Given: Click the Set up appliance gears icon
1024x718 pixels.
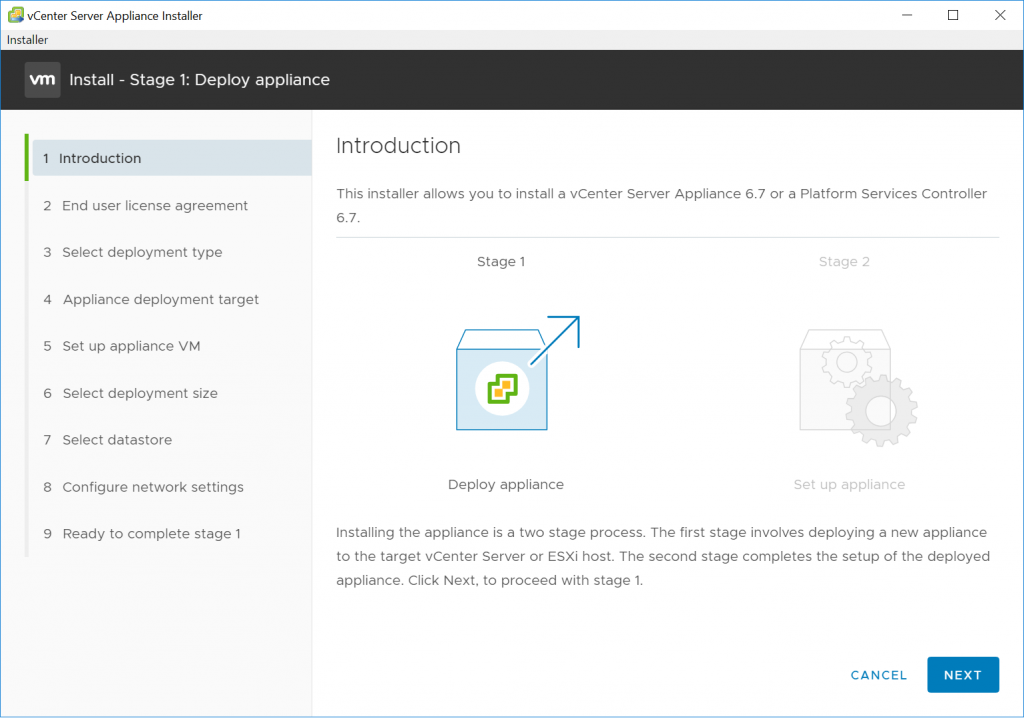Looking at the screenshot, I should [x=858, y=387].
